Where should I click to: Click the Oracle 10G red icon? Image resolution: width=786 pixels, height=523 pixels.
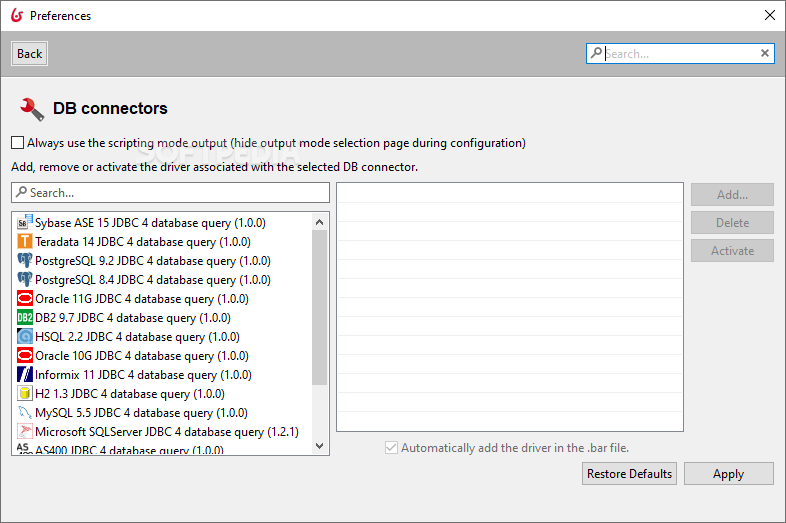pyautogui.click(x=25, y=356)
